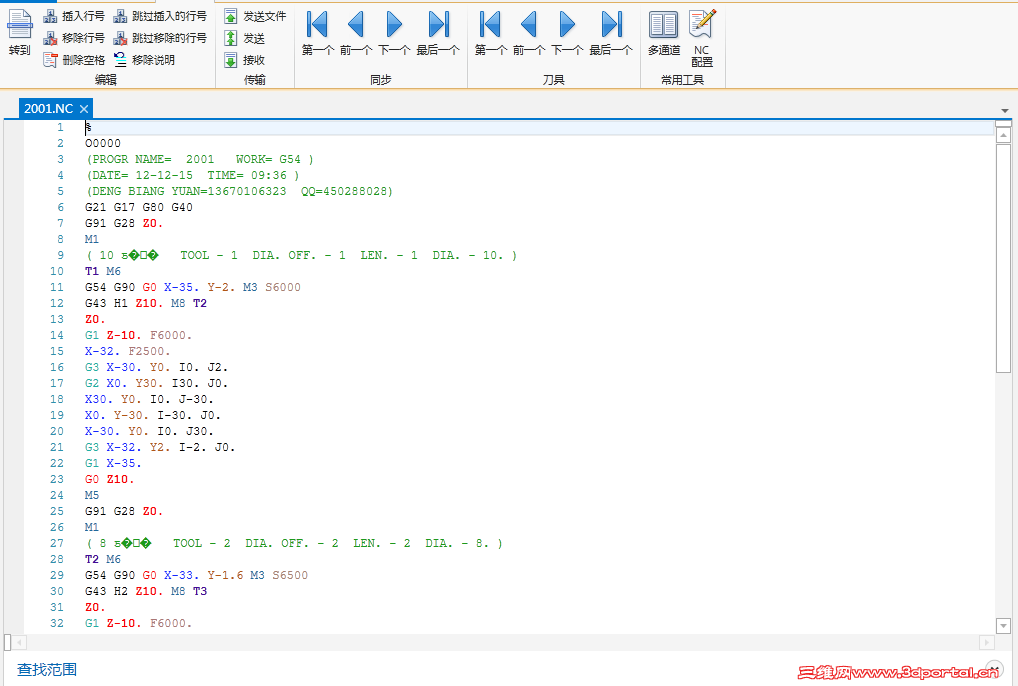Screen dimensions: 1018x686
Task: Click comment line PROGR NAME= 2001
Action: click(199, 159)
